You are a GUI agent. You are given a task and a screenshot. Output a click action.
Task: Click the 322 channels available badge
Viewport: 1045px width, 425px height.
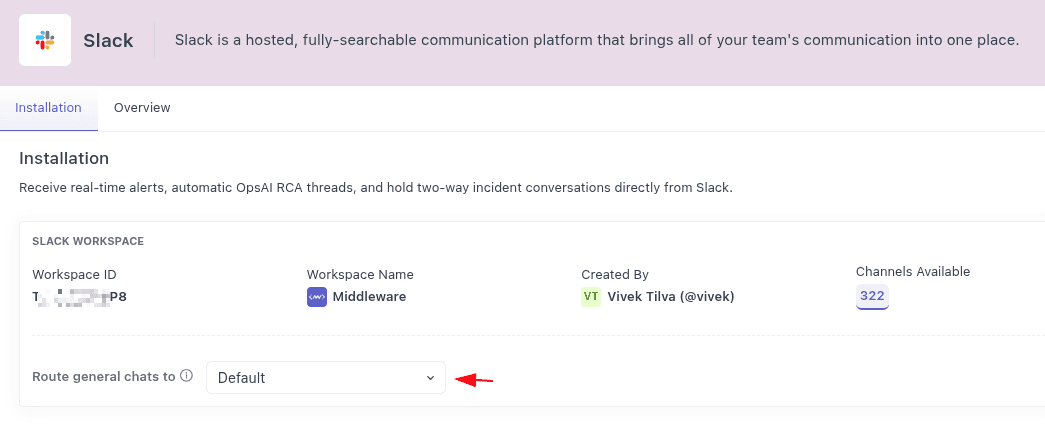[x=872, y=296]
